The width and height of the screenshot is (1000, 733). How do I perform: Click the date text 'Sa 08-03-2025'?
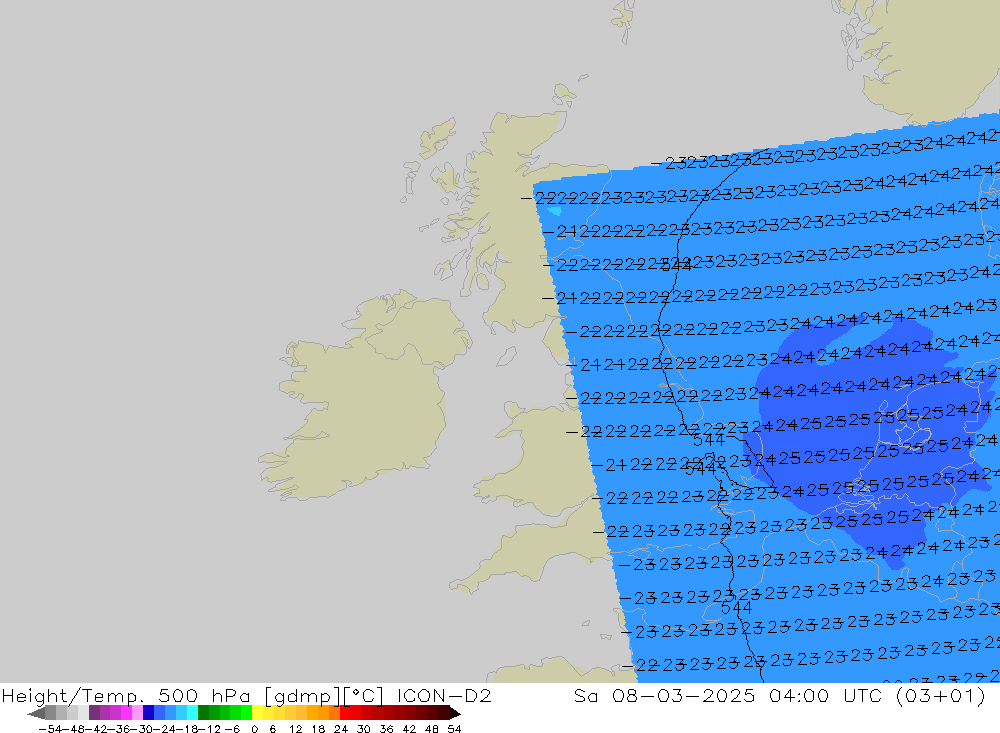[664, 695]
